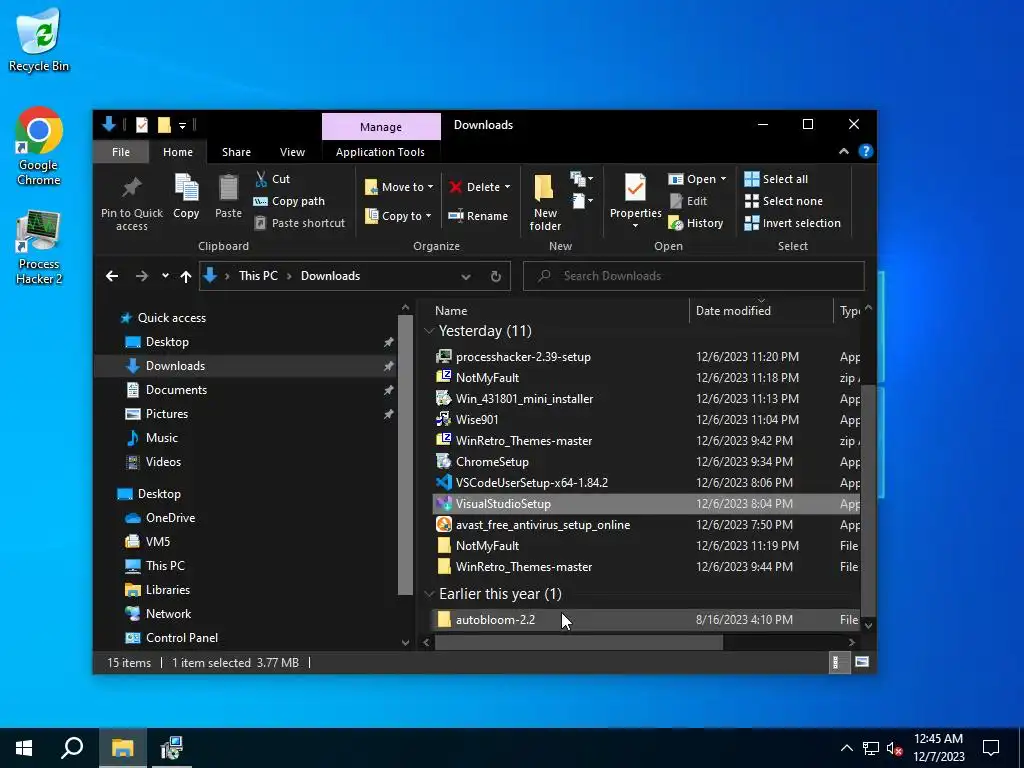This screenshot has width=1024, height=768.
Task: Collapse the Yesterday group
Action: 429,331
